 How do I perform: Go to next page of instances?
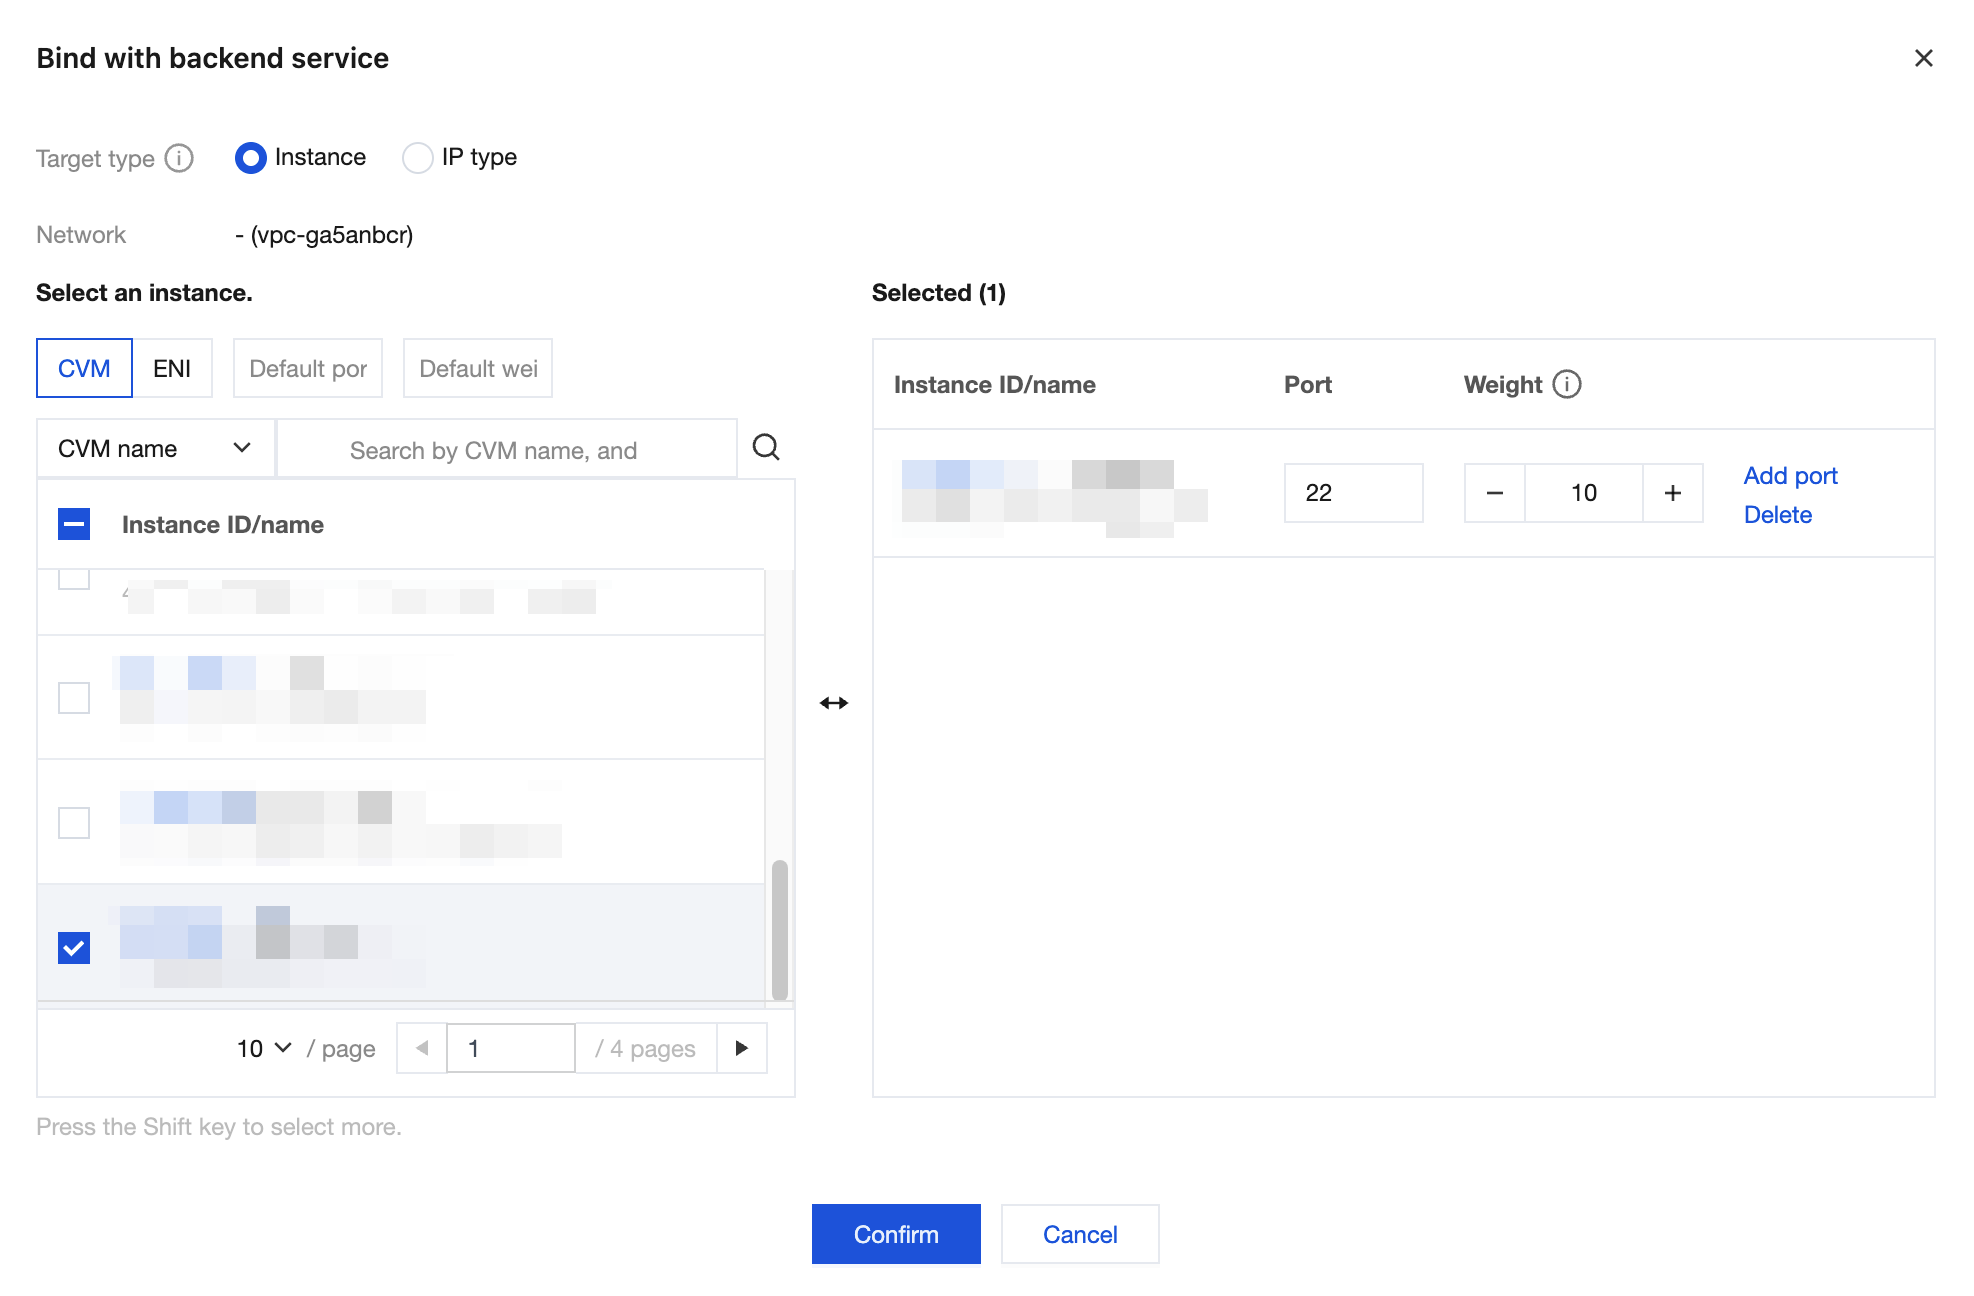point(741,1048)
